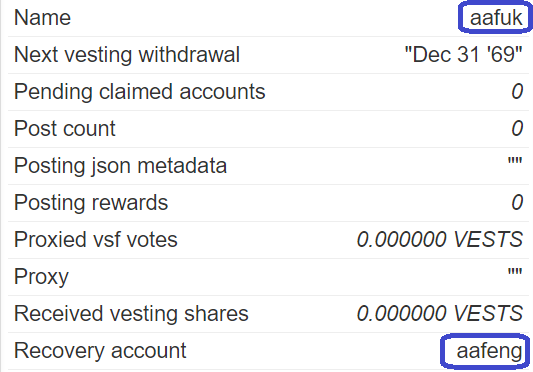Click the Proxy row label
Screen dimensions: 533x372
[x=41, y=277]
